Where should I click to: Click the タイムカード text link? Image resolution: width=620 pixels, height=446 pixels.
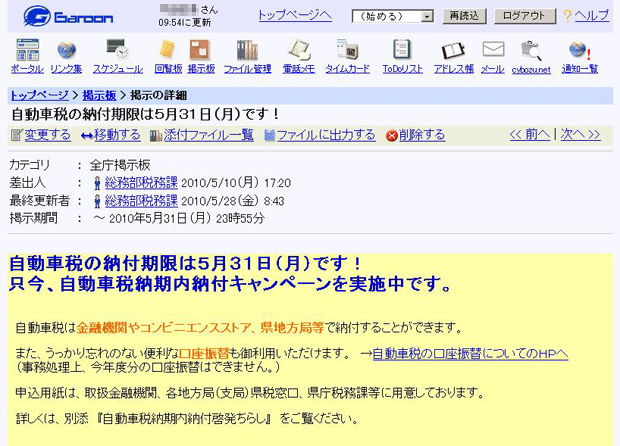click(x=348, y=69)
